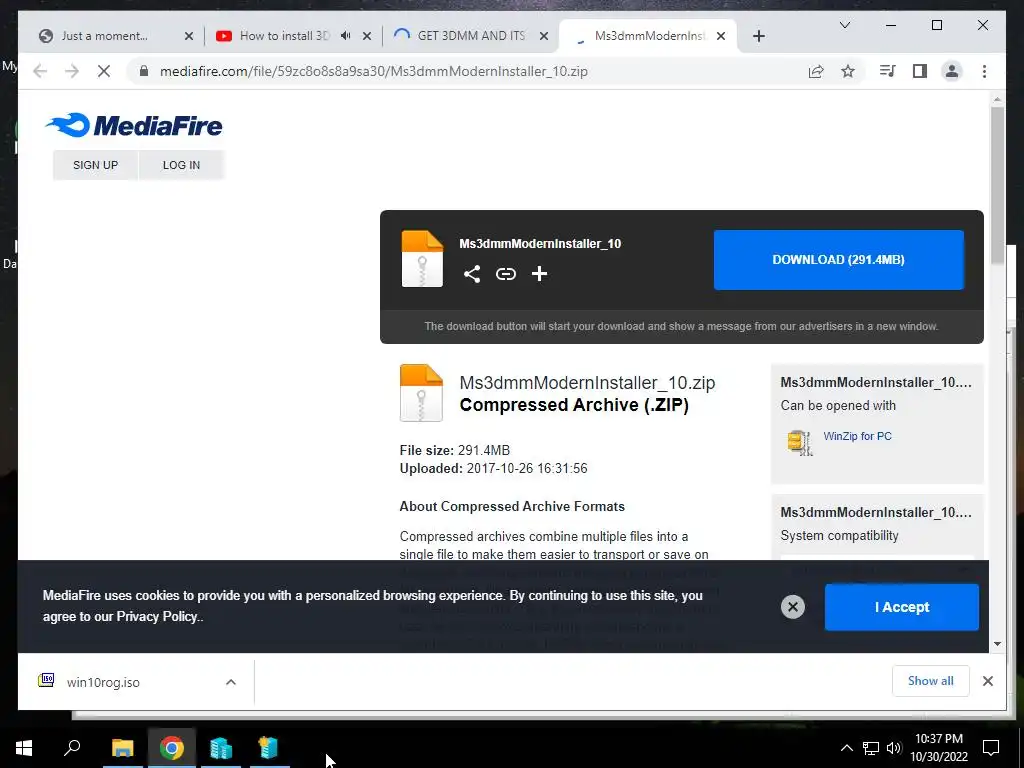Close the 'Just a moment...' tab
Screen dimensions: 1024x768
click(x=189, y=36)
